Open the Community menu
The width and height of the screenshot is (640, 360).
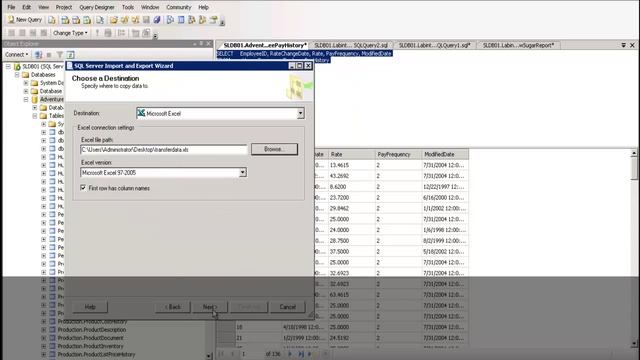click(178, 7)
